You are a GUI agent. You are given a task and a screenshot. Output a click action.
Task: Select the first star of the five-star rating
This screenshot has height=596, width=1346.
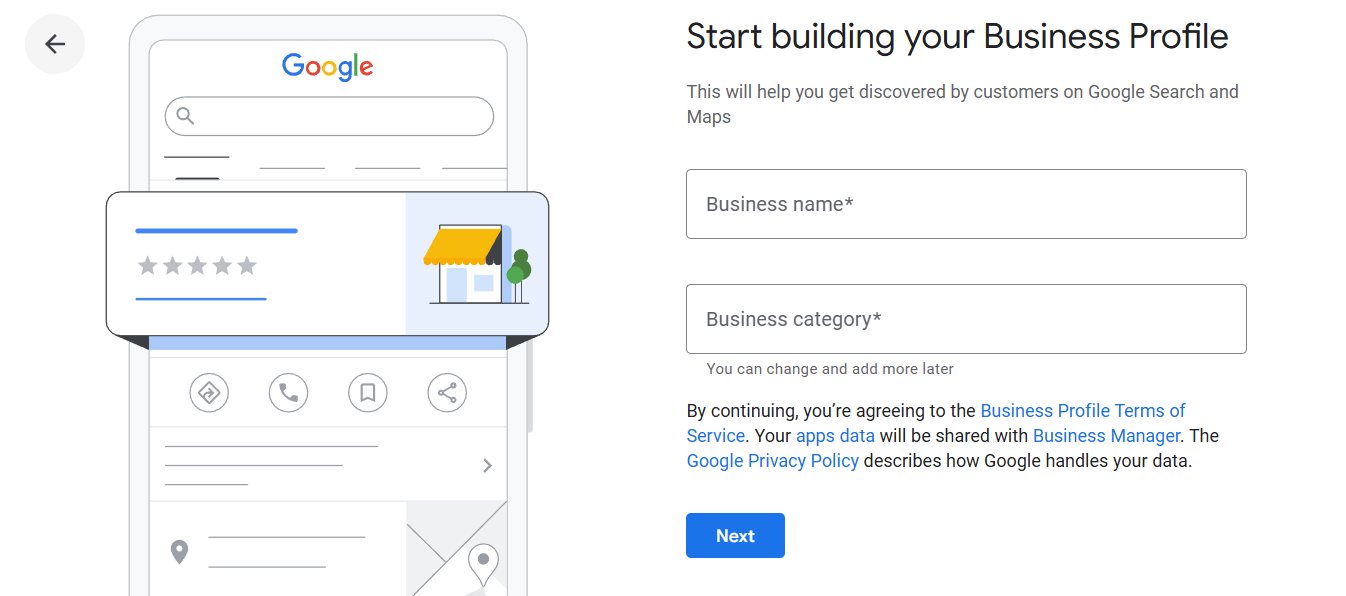tap(148, 265)
